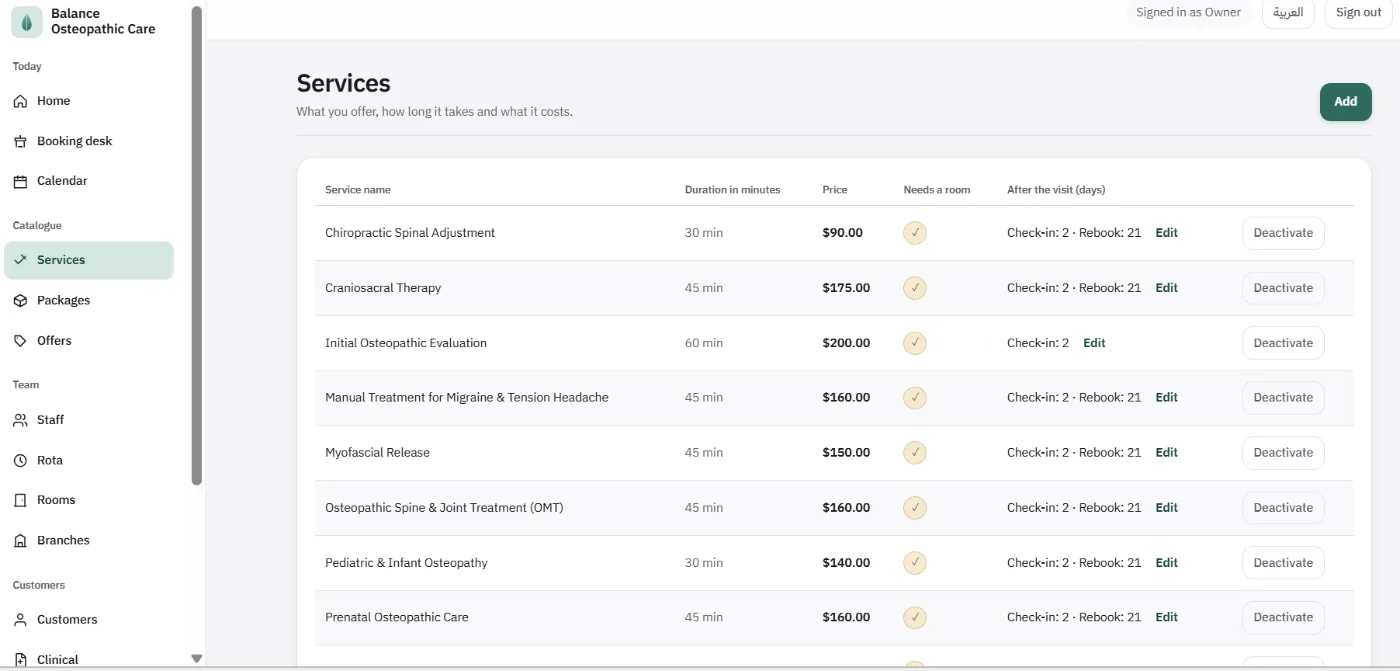Image resolution: width=1400 pixels, height=671 pixels.
Task: Switch language to العربية
Action: pos(1288,13)
